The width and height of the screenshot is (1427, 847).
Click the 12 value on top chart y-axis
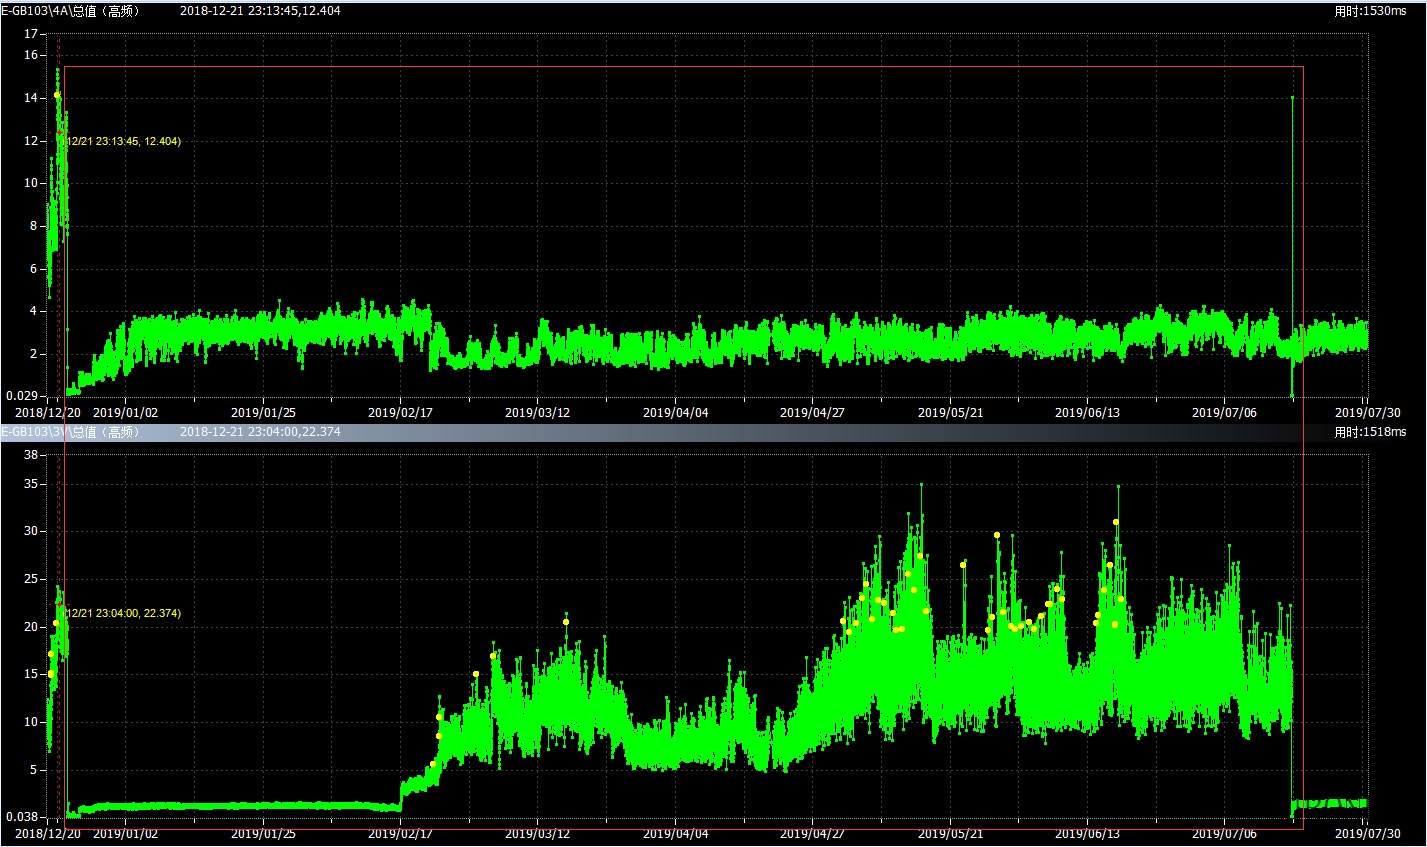pos(30,141)
